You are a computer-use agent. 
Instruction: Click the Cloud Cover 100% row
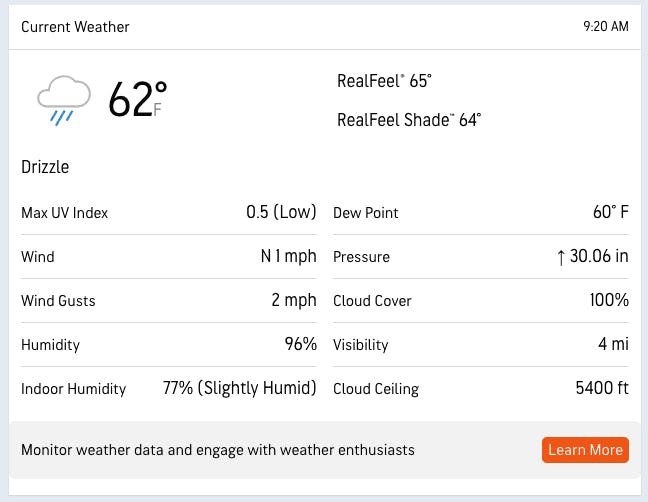[480, 301]
